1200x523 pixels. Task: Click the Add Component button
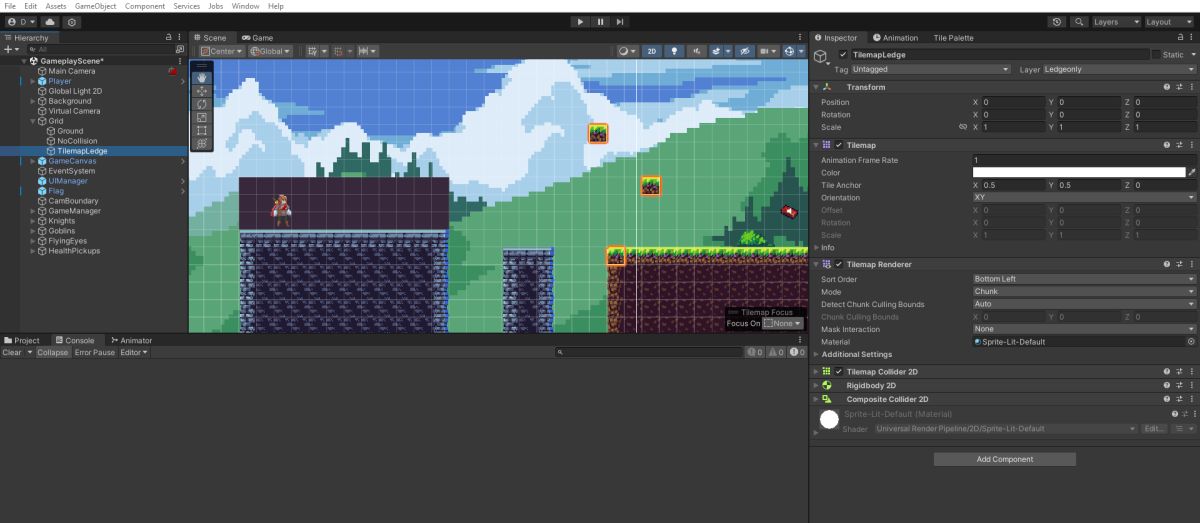(1005, 459)
